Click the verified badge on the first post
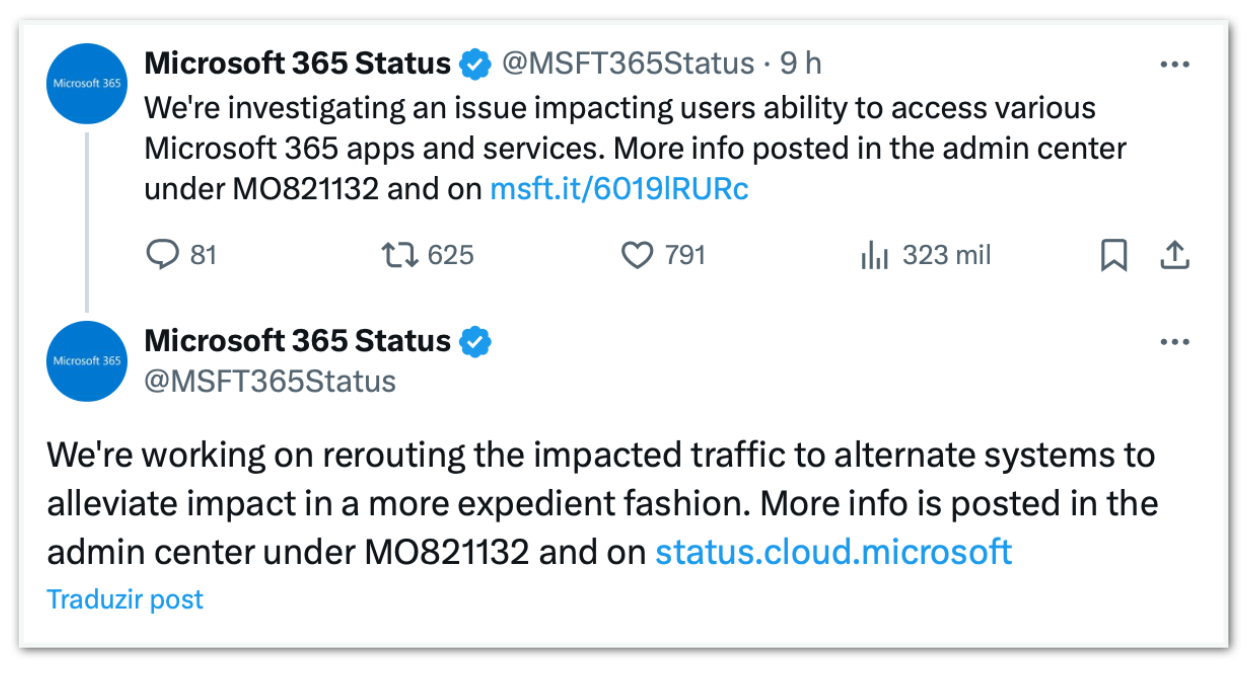Screen dimensions: 1254x674 475,64
